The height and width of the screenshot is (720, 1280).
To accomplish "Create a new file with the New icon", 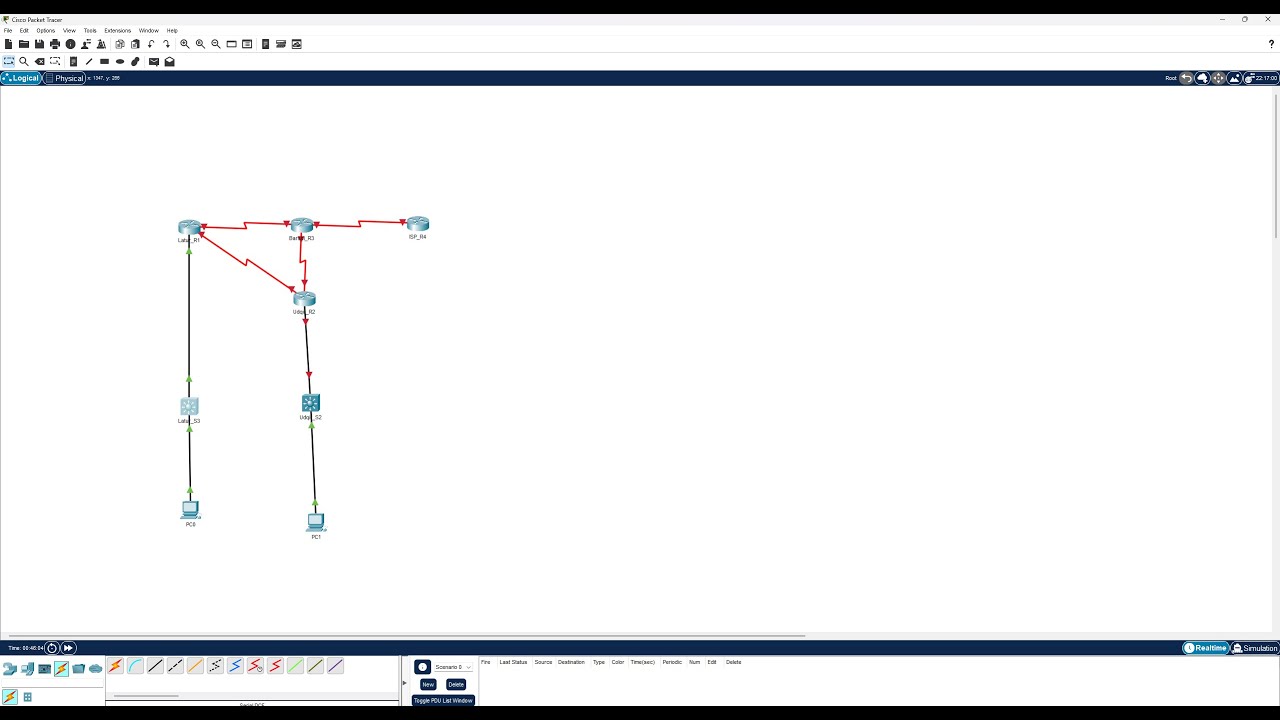I will (x=8, y=44).
